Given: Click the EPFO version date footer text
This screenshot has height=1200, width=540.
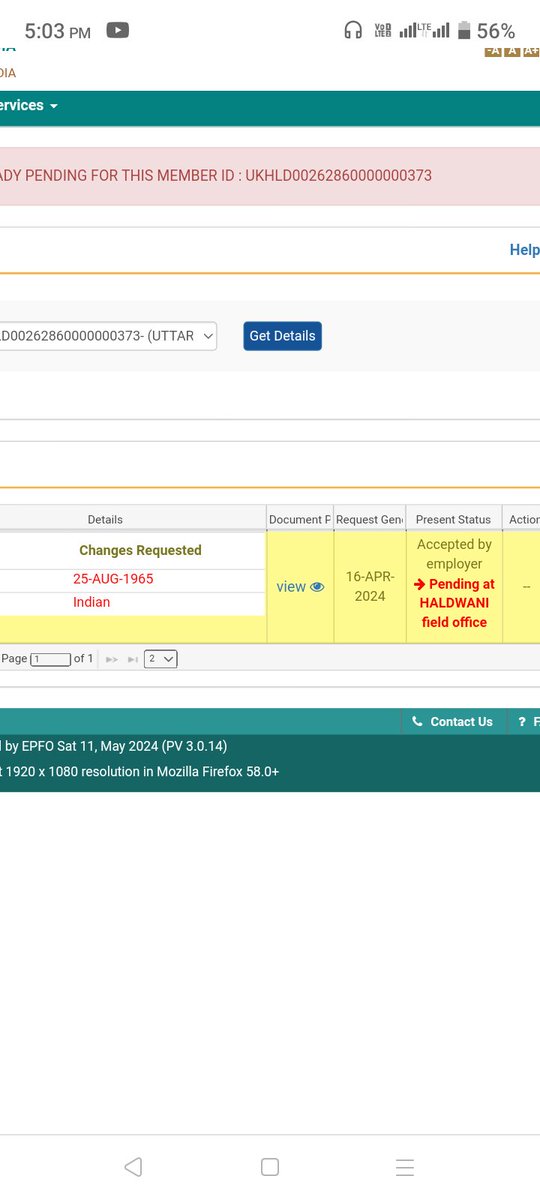Looking at the screenshot, I should [x=115, y=746].
